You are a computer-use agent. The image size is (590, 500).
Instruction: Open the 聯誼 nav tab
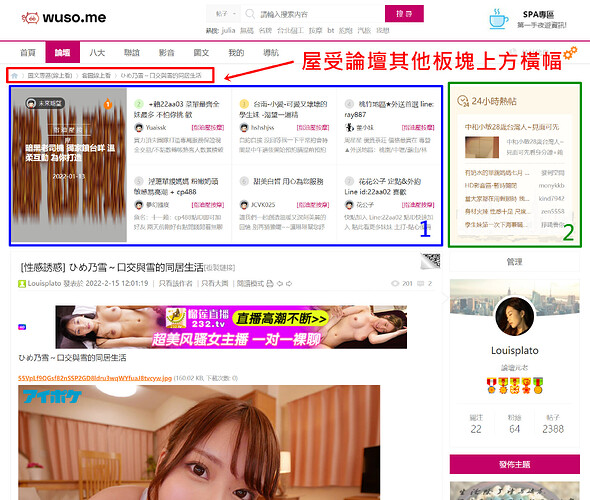[x=132, y=53]
